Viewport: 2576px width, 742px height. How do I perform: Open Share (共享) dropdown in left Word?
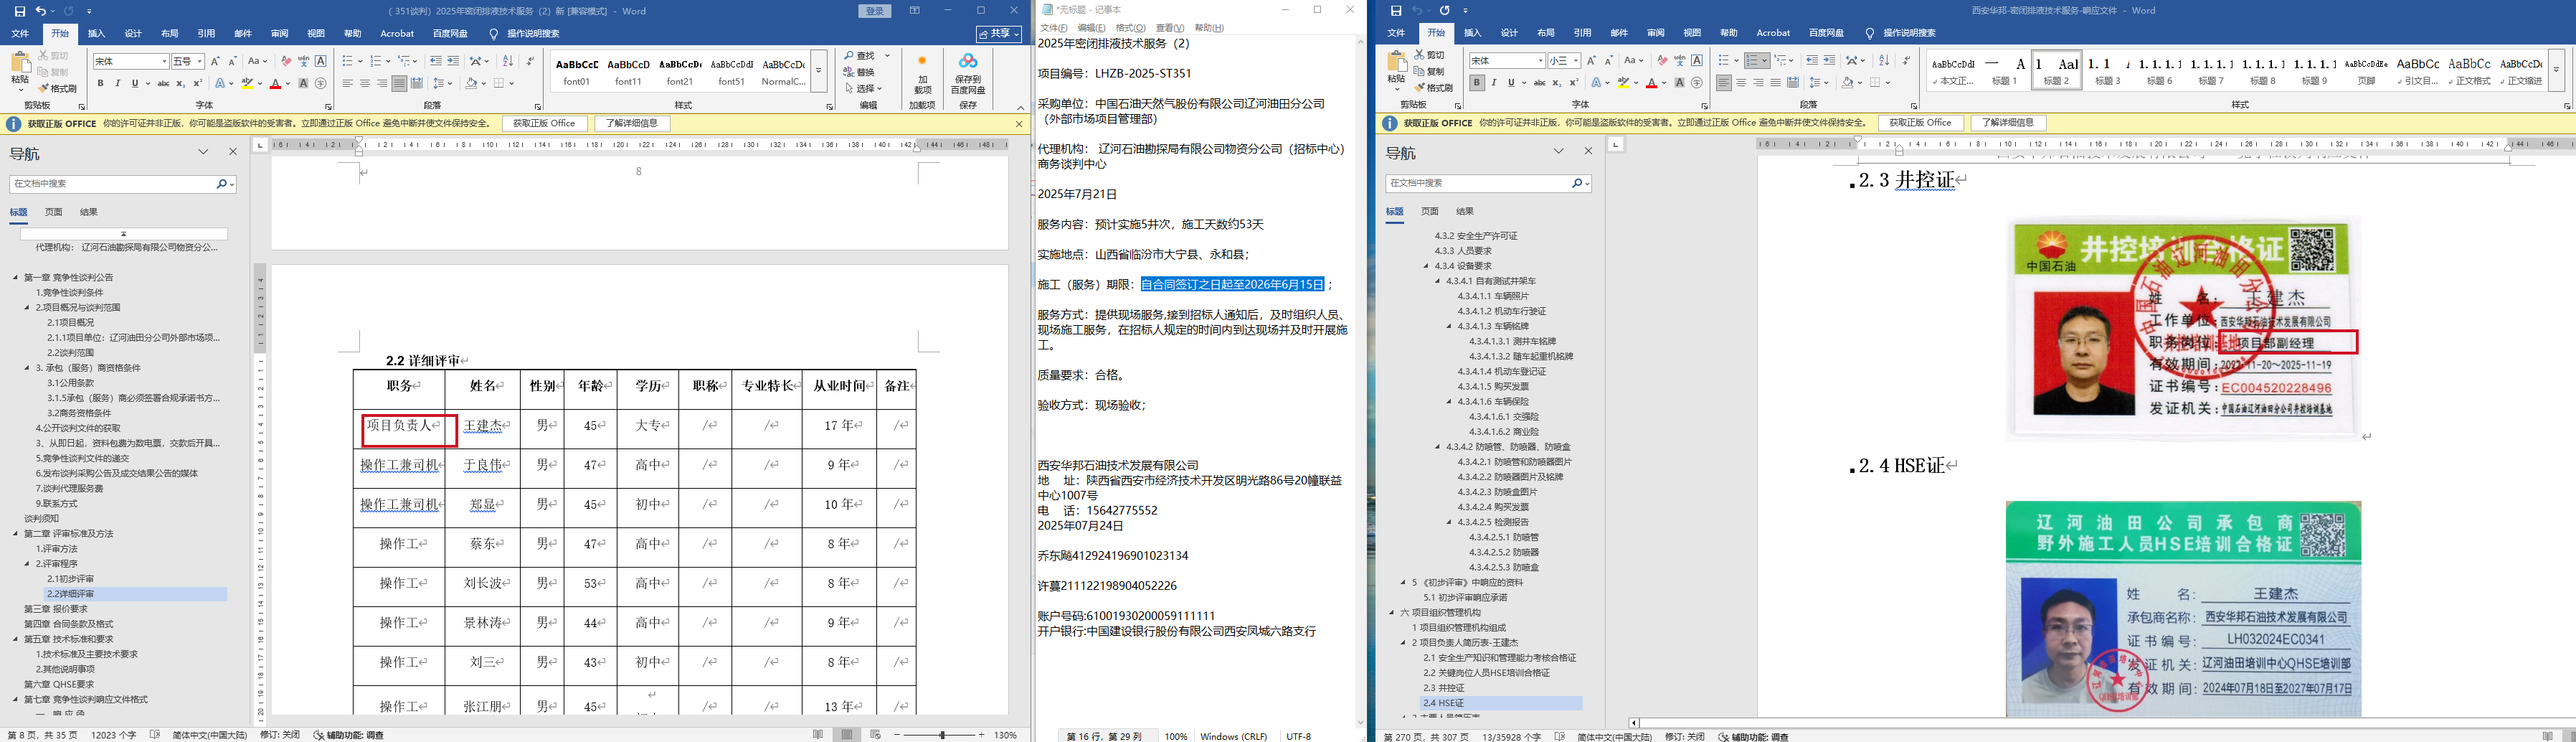point(999,34)
